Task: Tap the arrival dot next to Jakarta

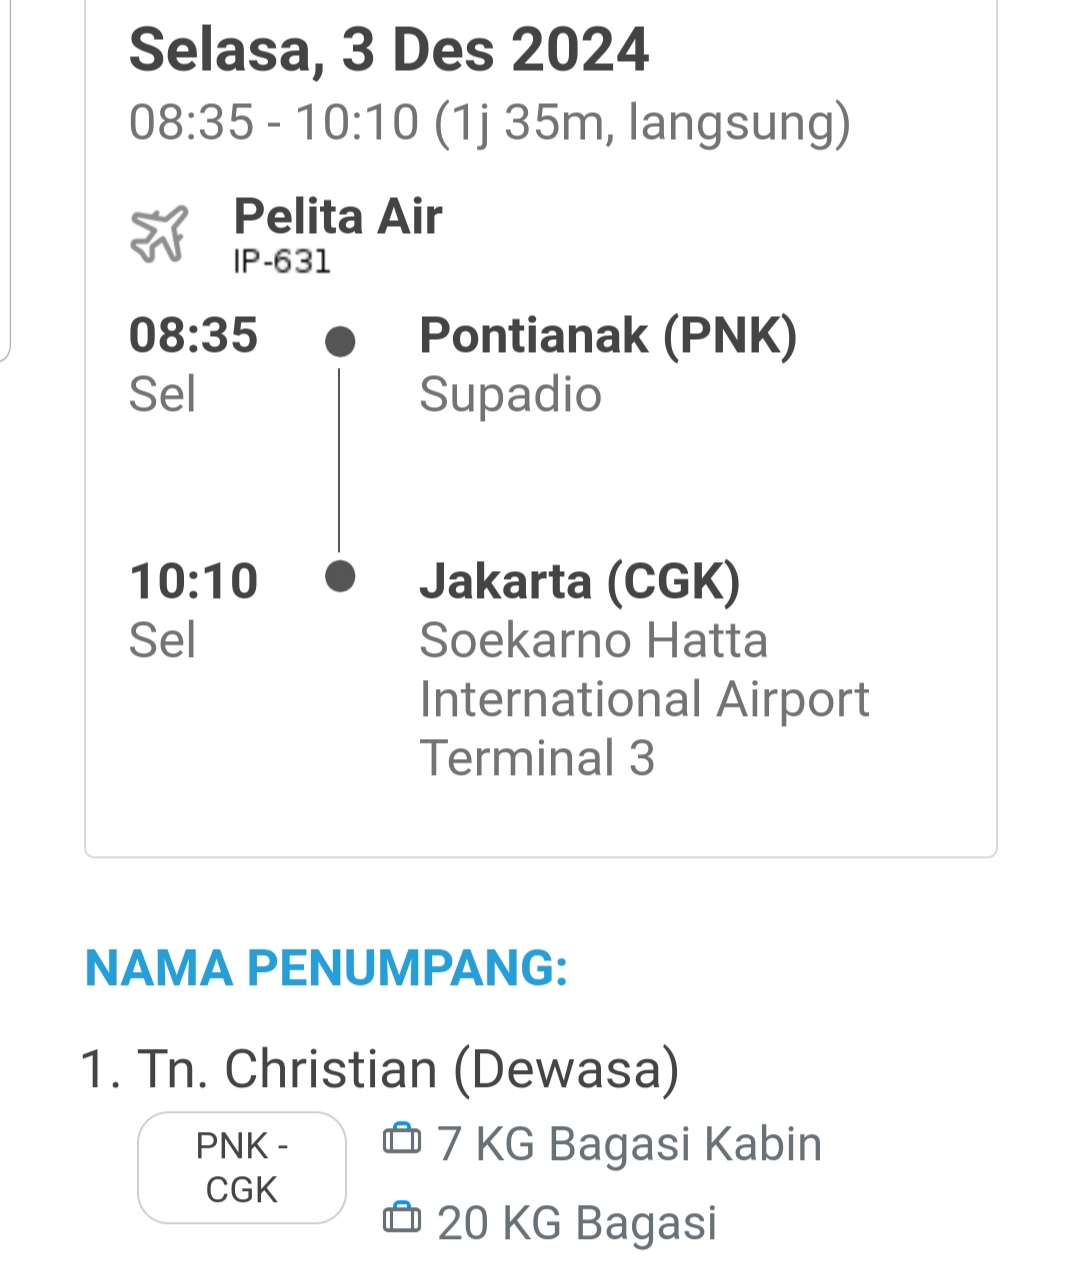Action: (x=340, y=577)
